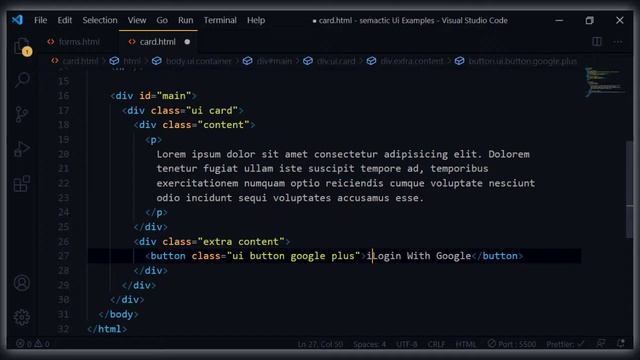Click the word Lorem on line 20
Image resolution: width=640 pixels, height=360 pixels.
click(171, 154)
